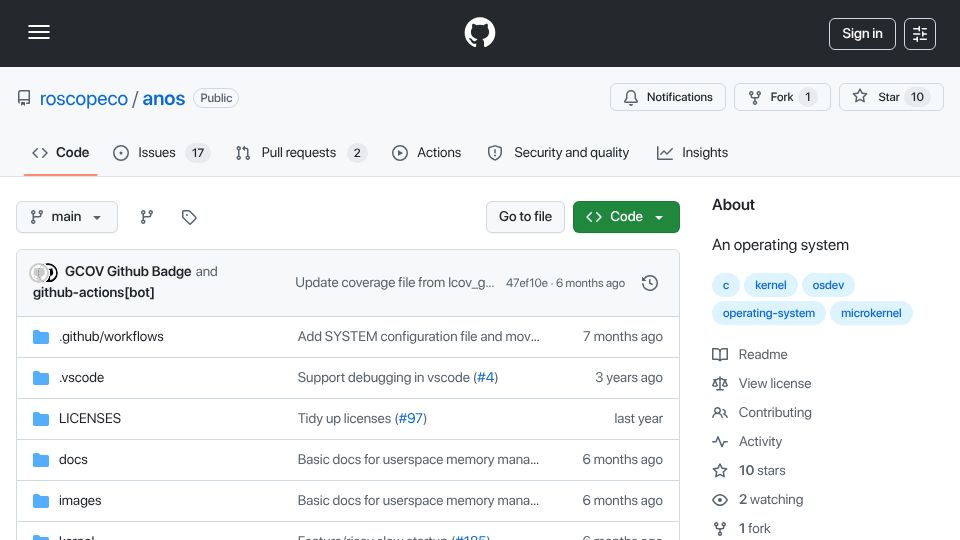Select the c topic tag
The width and height of the screenshot is (960, 540).
coord(726,285)
